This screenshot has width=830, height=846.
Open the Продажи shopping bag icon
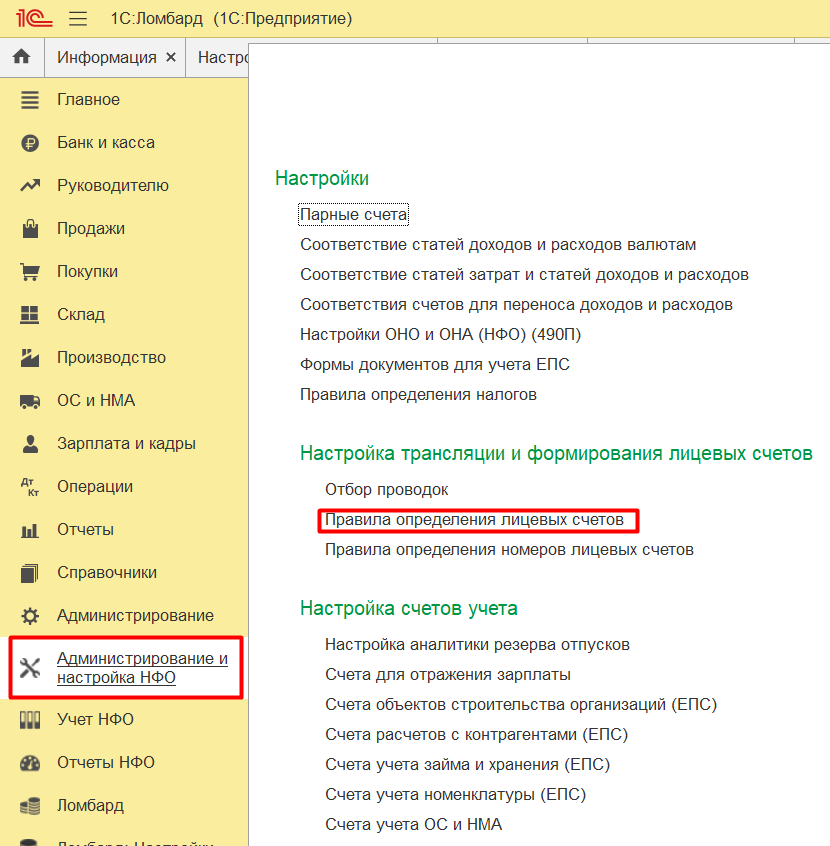pyautogui.click(x=30, y=229)
